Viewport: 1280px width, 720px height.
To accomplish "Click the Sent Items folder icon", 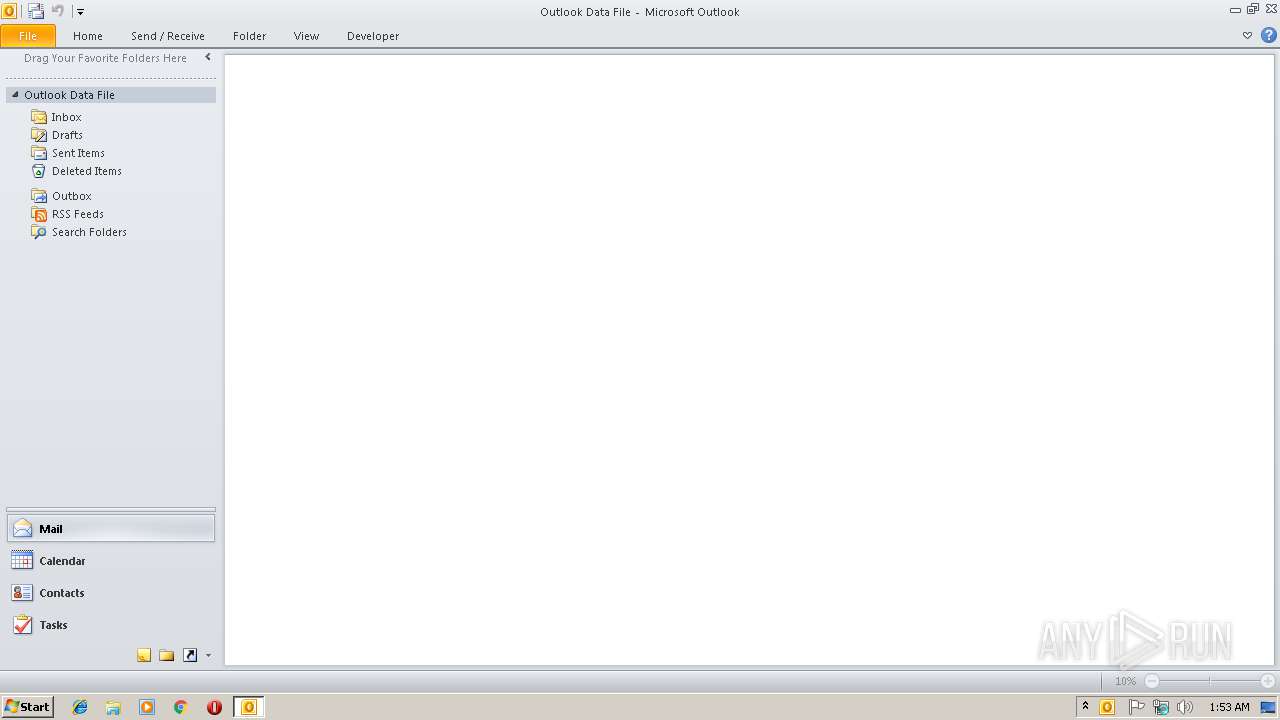I will (39, 153).
